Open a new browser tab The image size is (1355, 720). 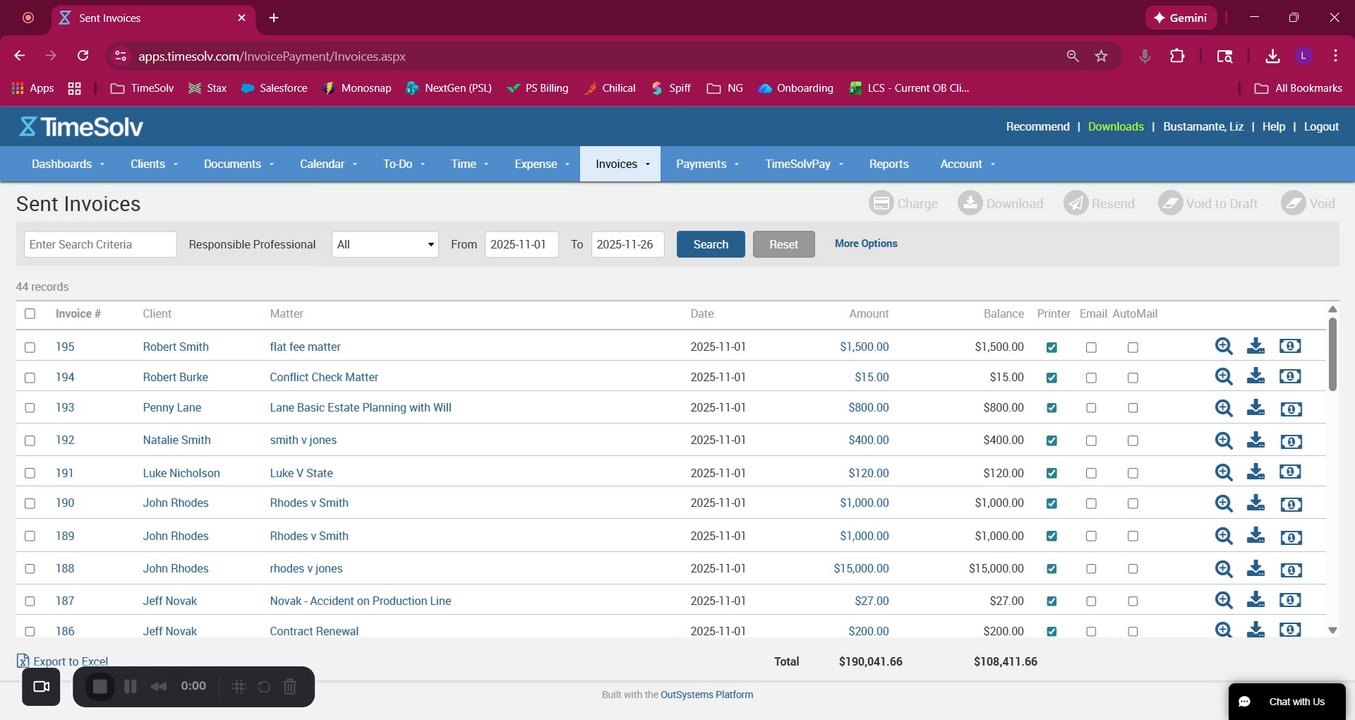point(274,18)
